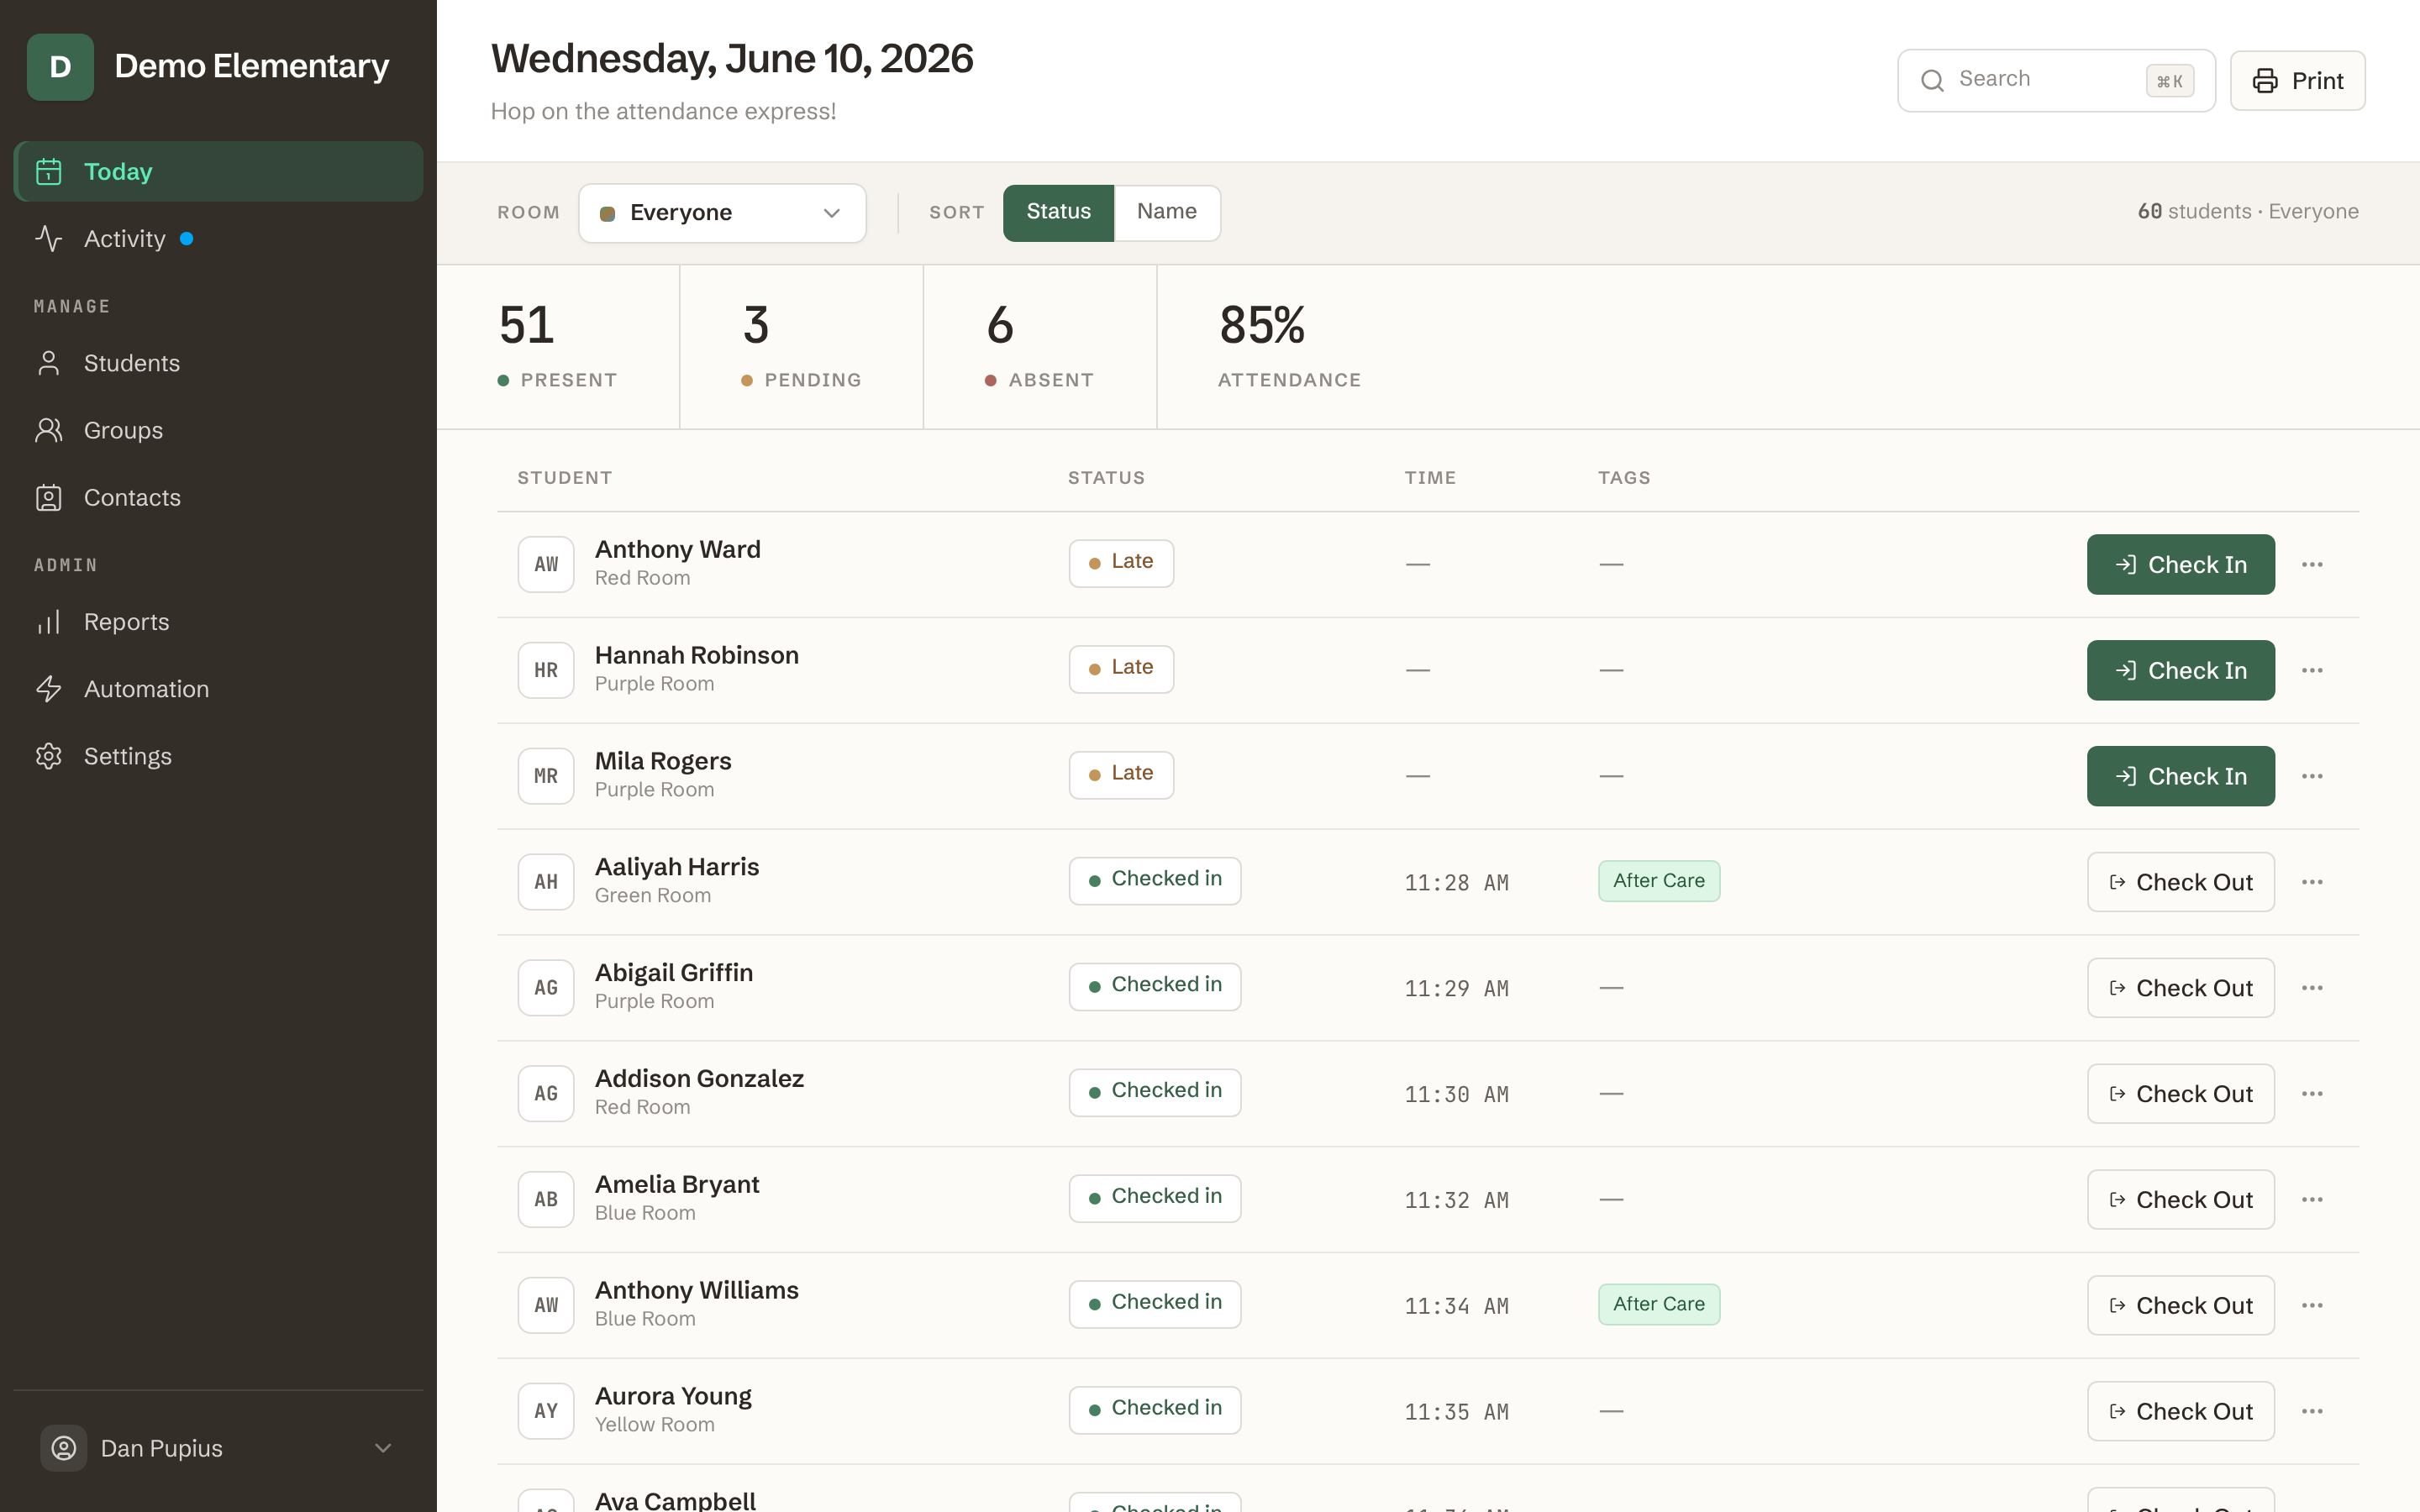Click Dan Pupius avatar icon
This screenshot has height=1512, width=2420.
tap(64, 1448)
